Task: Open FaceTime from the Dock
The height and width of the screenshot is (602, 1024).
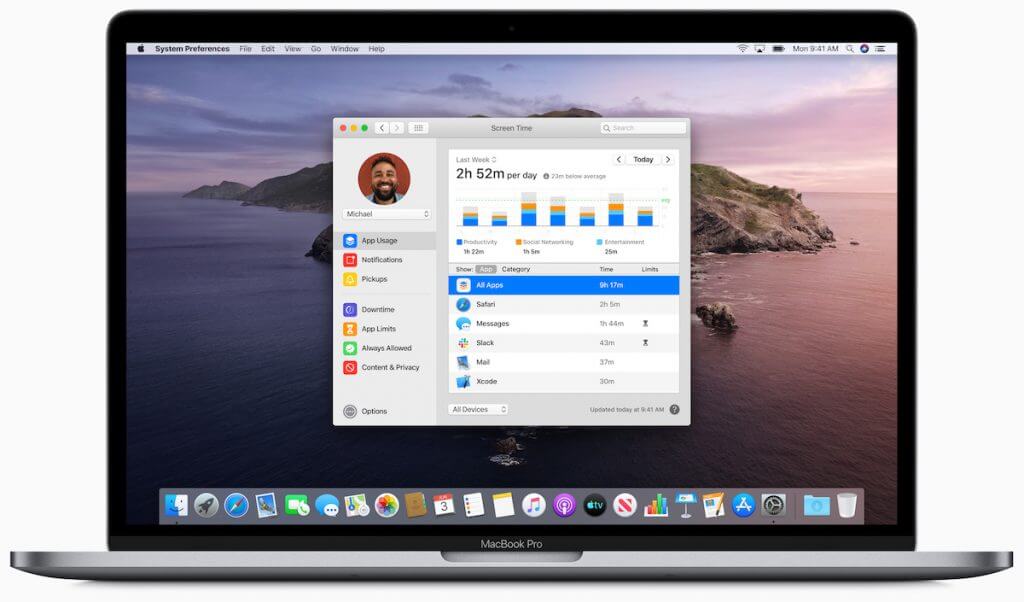Action: coord(297,505)
